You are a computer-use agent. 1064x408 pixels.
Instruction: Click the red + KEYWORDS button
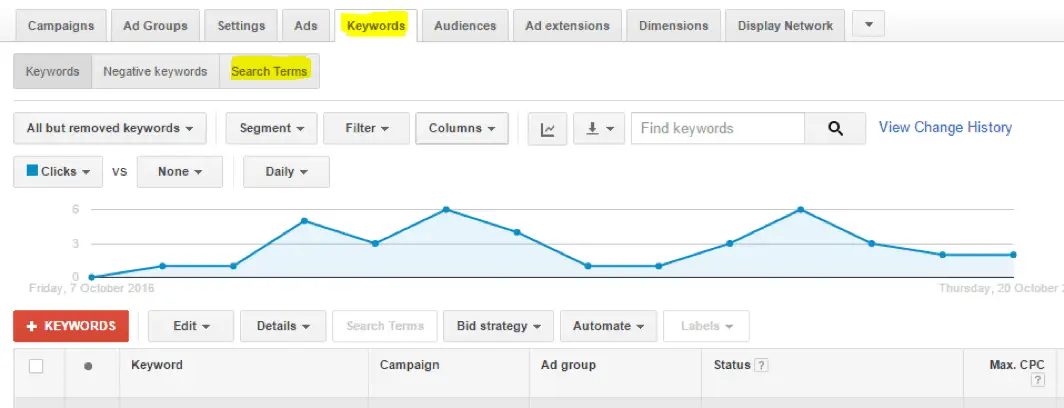click(71, 326)
